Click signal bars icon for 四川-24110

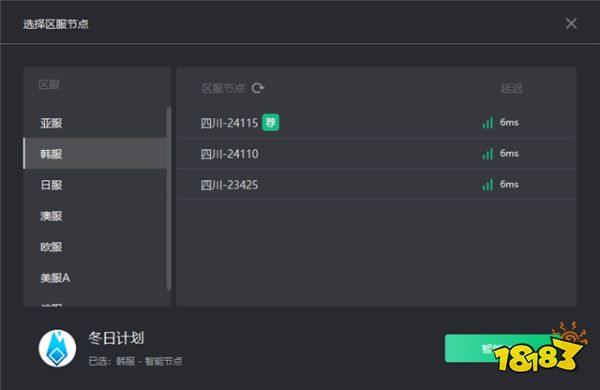pos(488,153)
